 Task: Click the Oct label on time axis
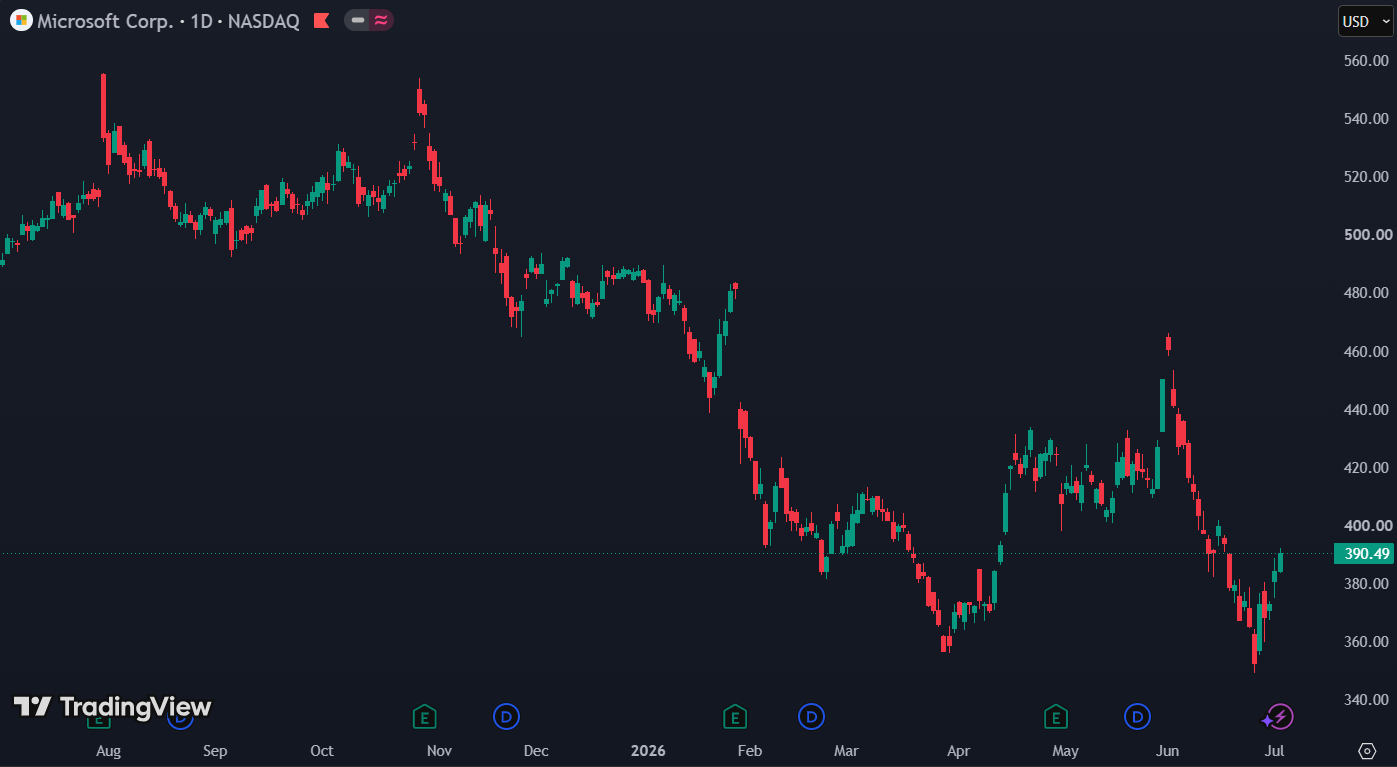(x=322, y=751)
